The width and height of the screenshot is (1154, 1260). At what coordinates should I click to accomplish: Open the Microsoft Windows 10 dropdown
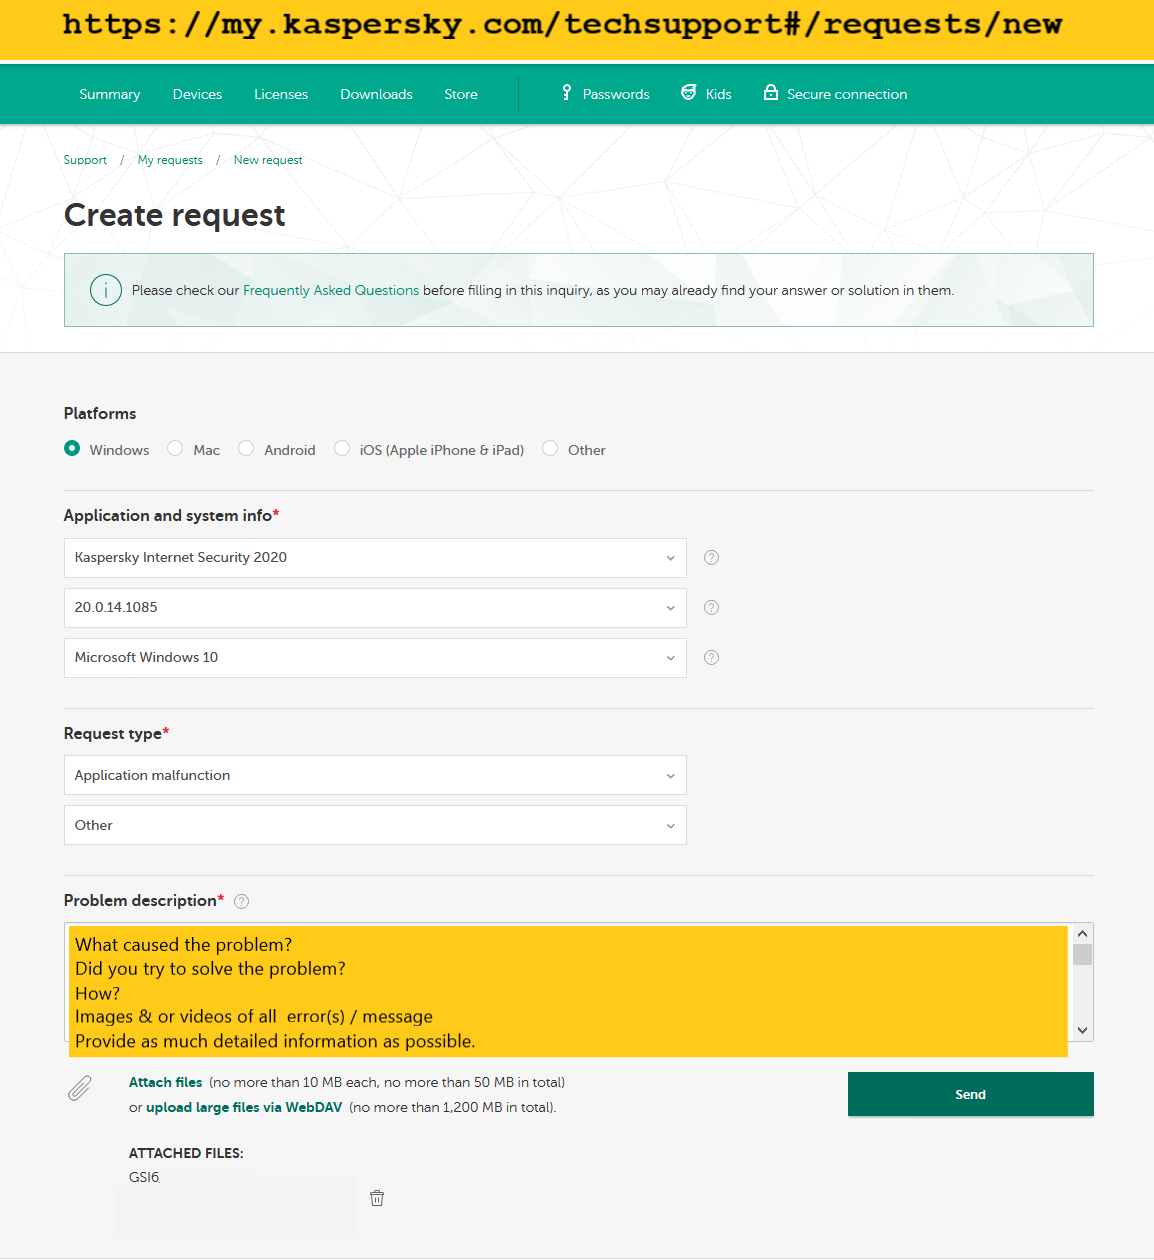(375, 658)
